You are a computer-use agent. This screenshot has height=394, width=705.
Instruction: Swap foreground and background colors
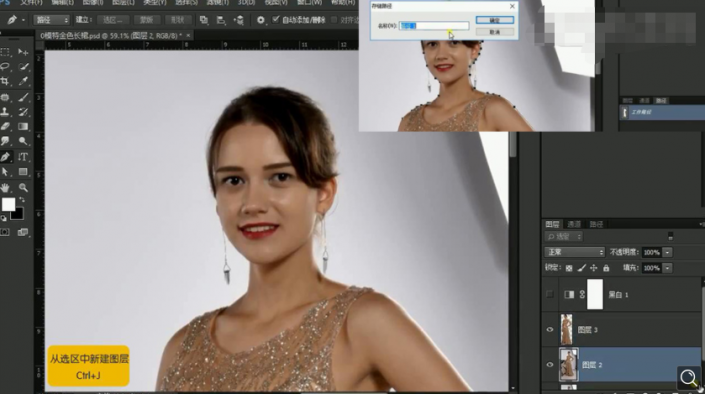point(22,200)
